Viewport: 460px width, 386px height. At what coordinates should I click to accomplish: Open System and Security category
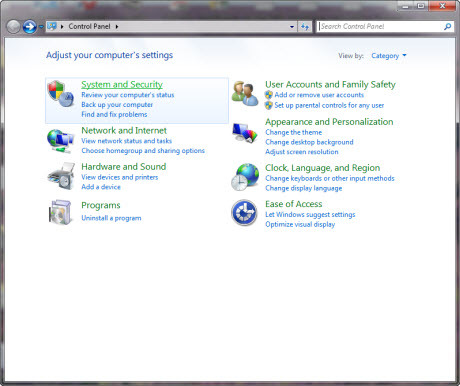tap(122, 84)
